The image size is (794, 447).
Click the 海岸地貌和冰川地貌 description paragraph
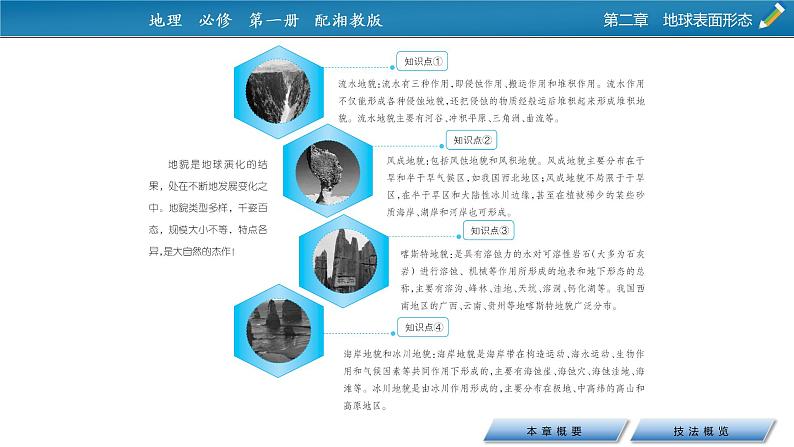point(494,380)
